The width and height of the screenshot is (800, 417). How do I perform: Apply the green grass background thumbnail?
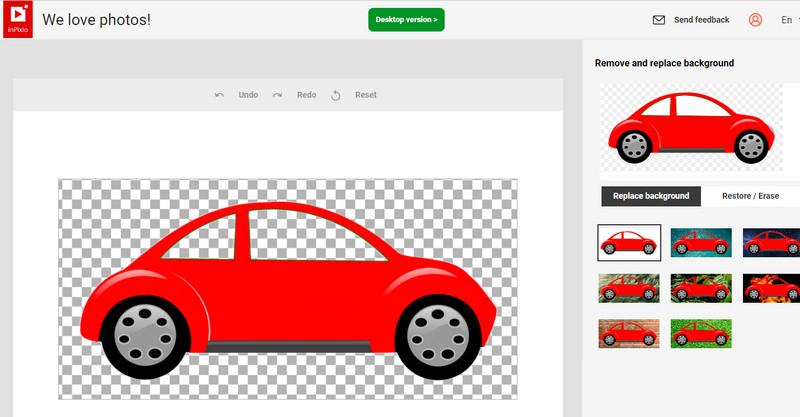tap(701, 333)
